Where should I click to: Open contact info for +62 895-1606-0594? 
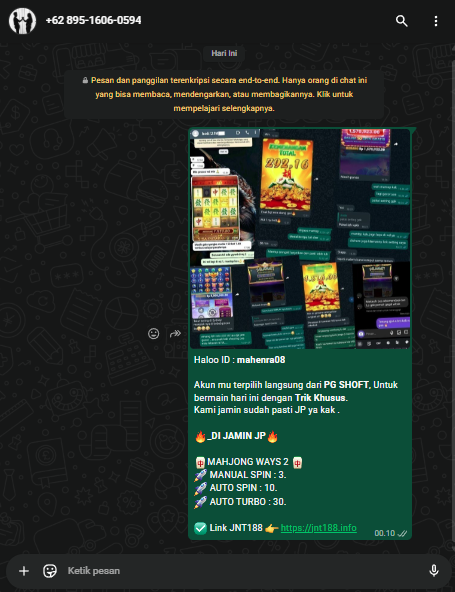[93, 20]
